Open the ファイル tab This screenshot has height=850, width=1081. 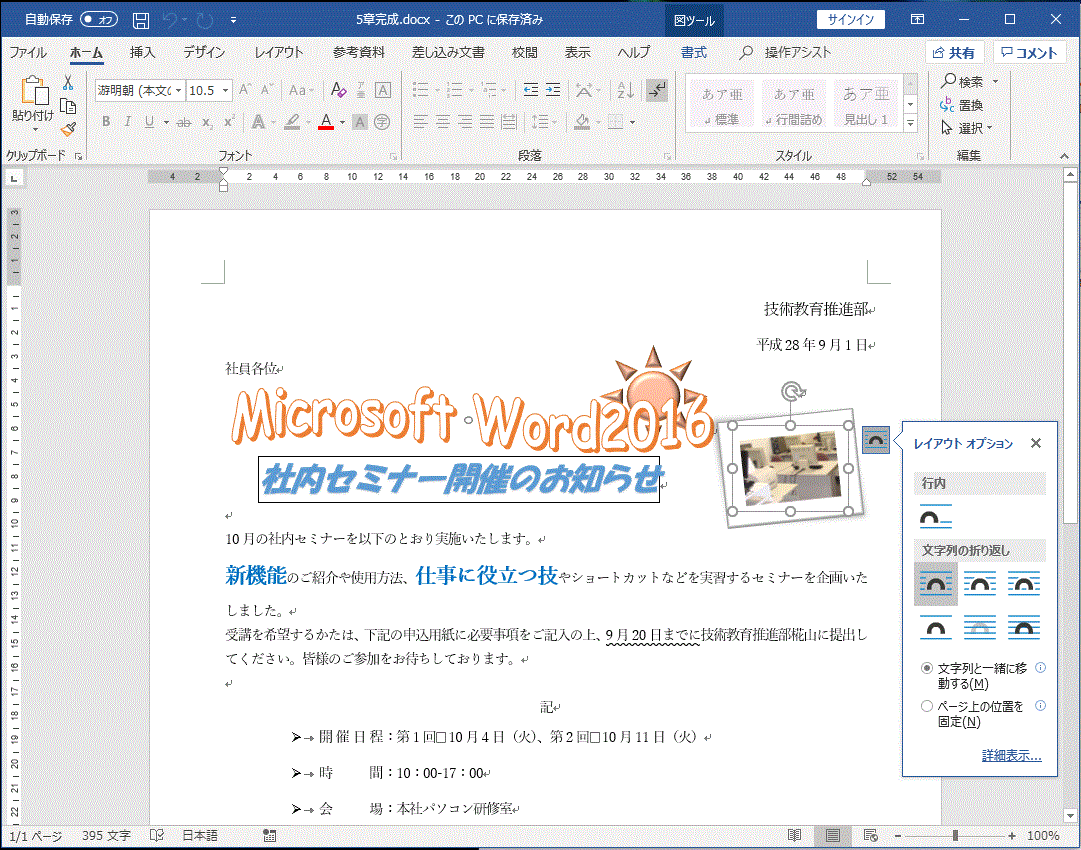pos(28,52)
